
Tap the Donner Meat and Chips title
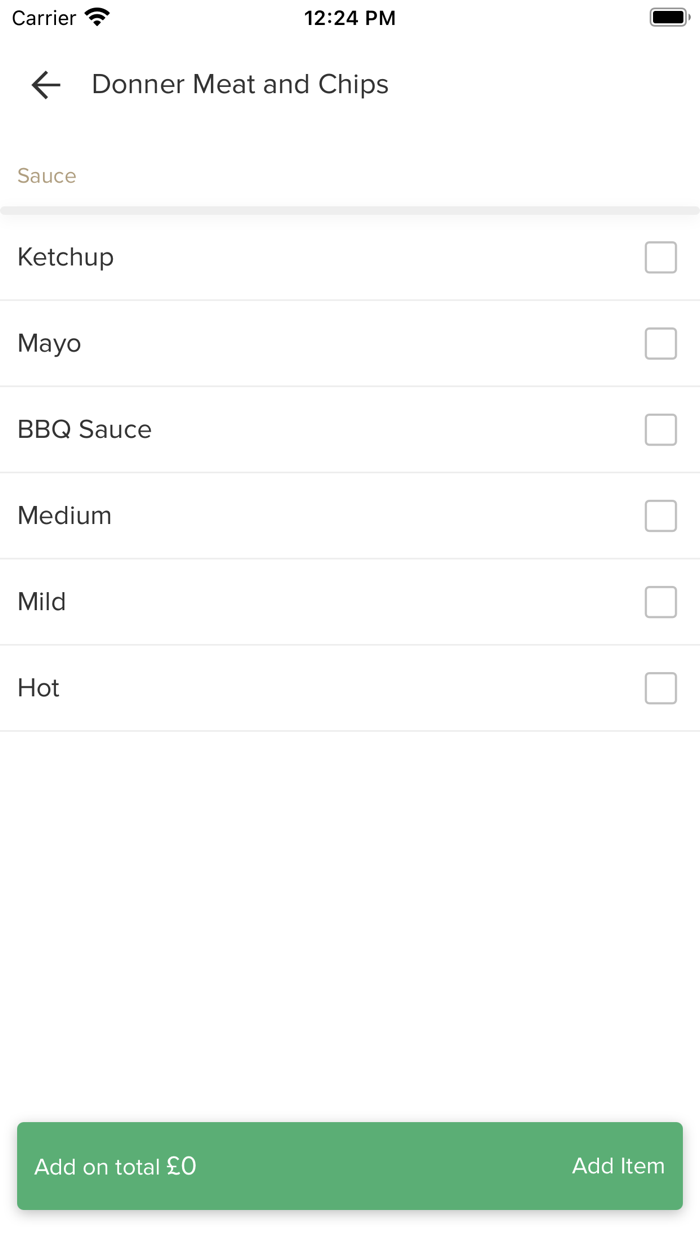240,85
